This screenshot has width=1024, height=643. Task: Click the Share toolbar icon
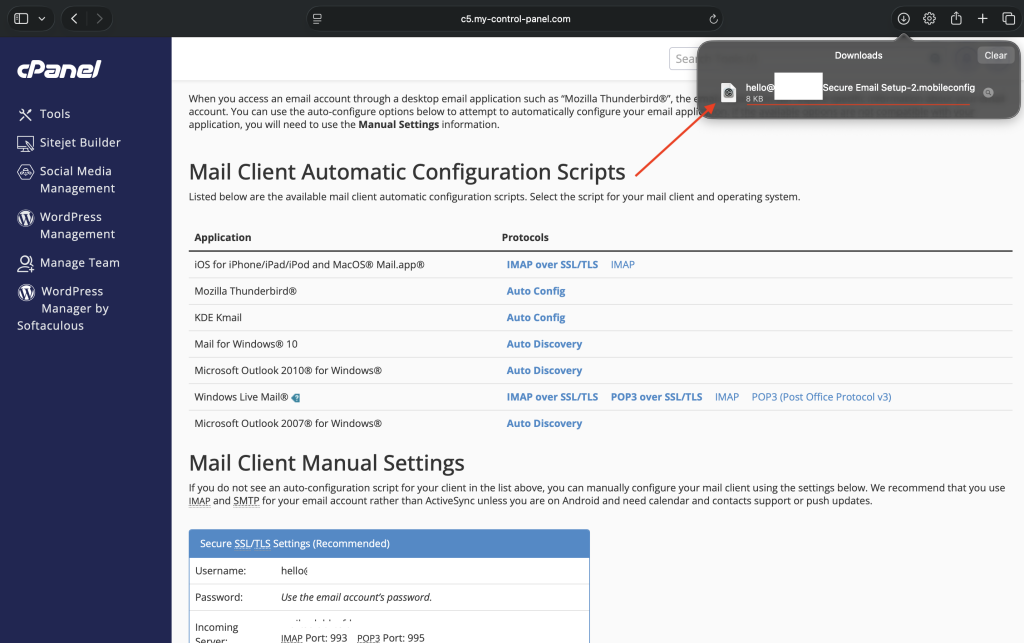click(956, 18)
